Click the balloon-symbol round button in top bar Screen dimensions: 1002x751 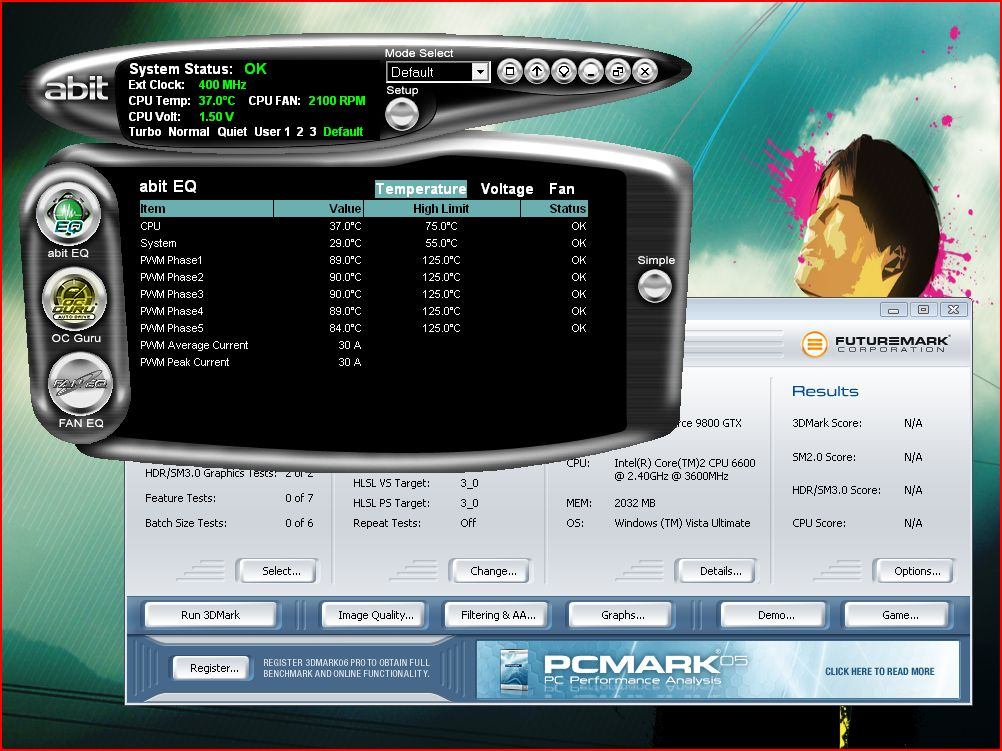point(564,72)
